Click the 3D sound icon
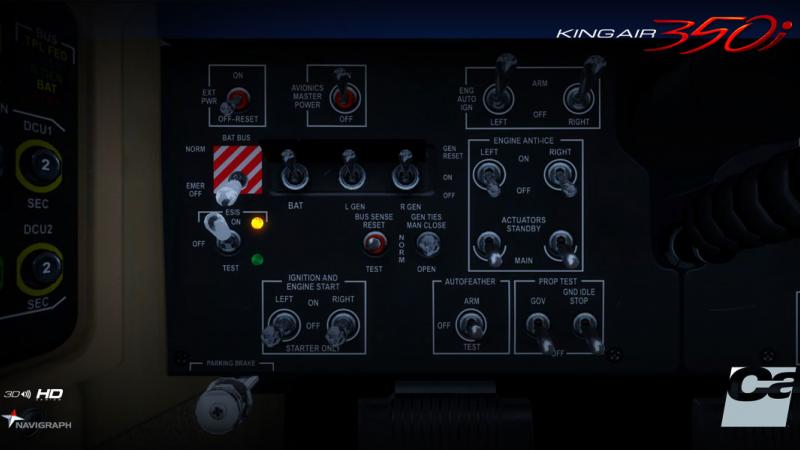This screenshot has width=800, height=450. 18,394
